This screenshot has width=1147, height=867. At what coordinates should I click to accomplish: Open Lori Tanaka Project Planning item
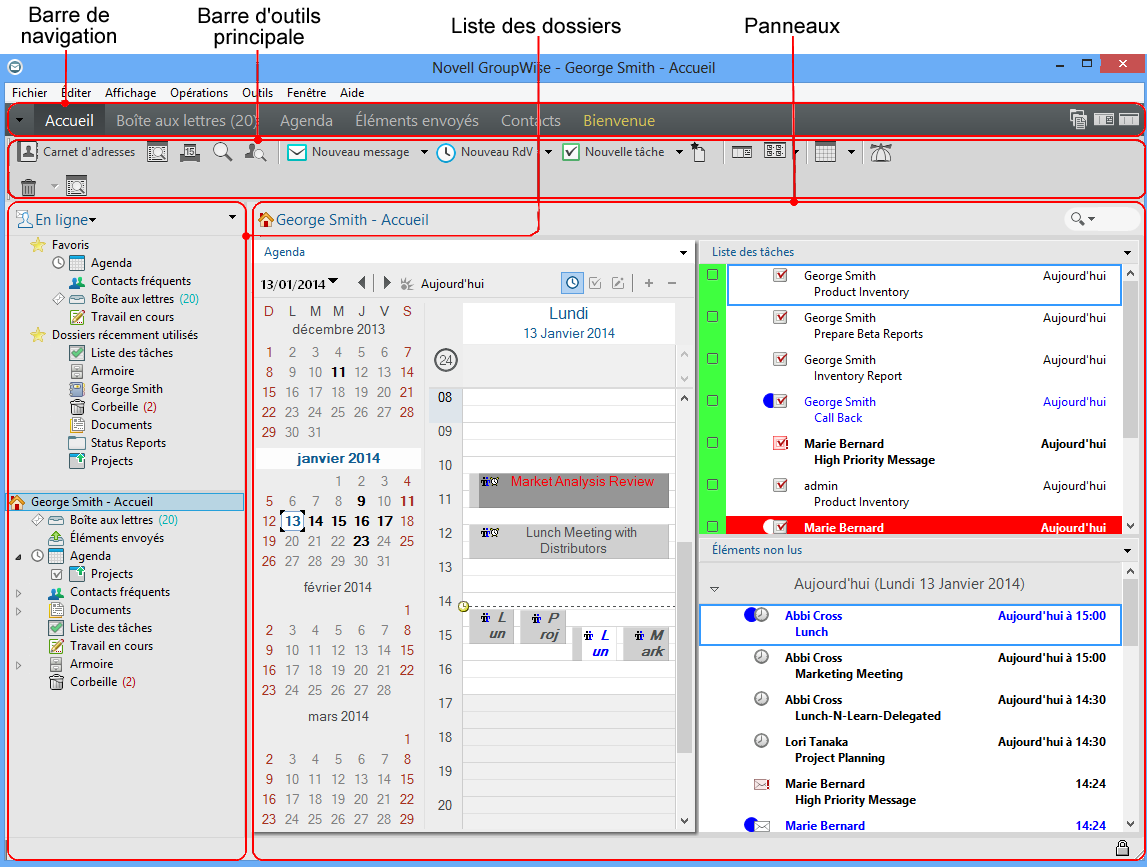[910, 750]
